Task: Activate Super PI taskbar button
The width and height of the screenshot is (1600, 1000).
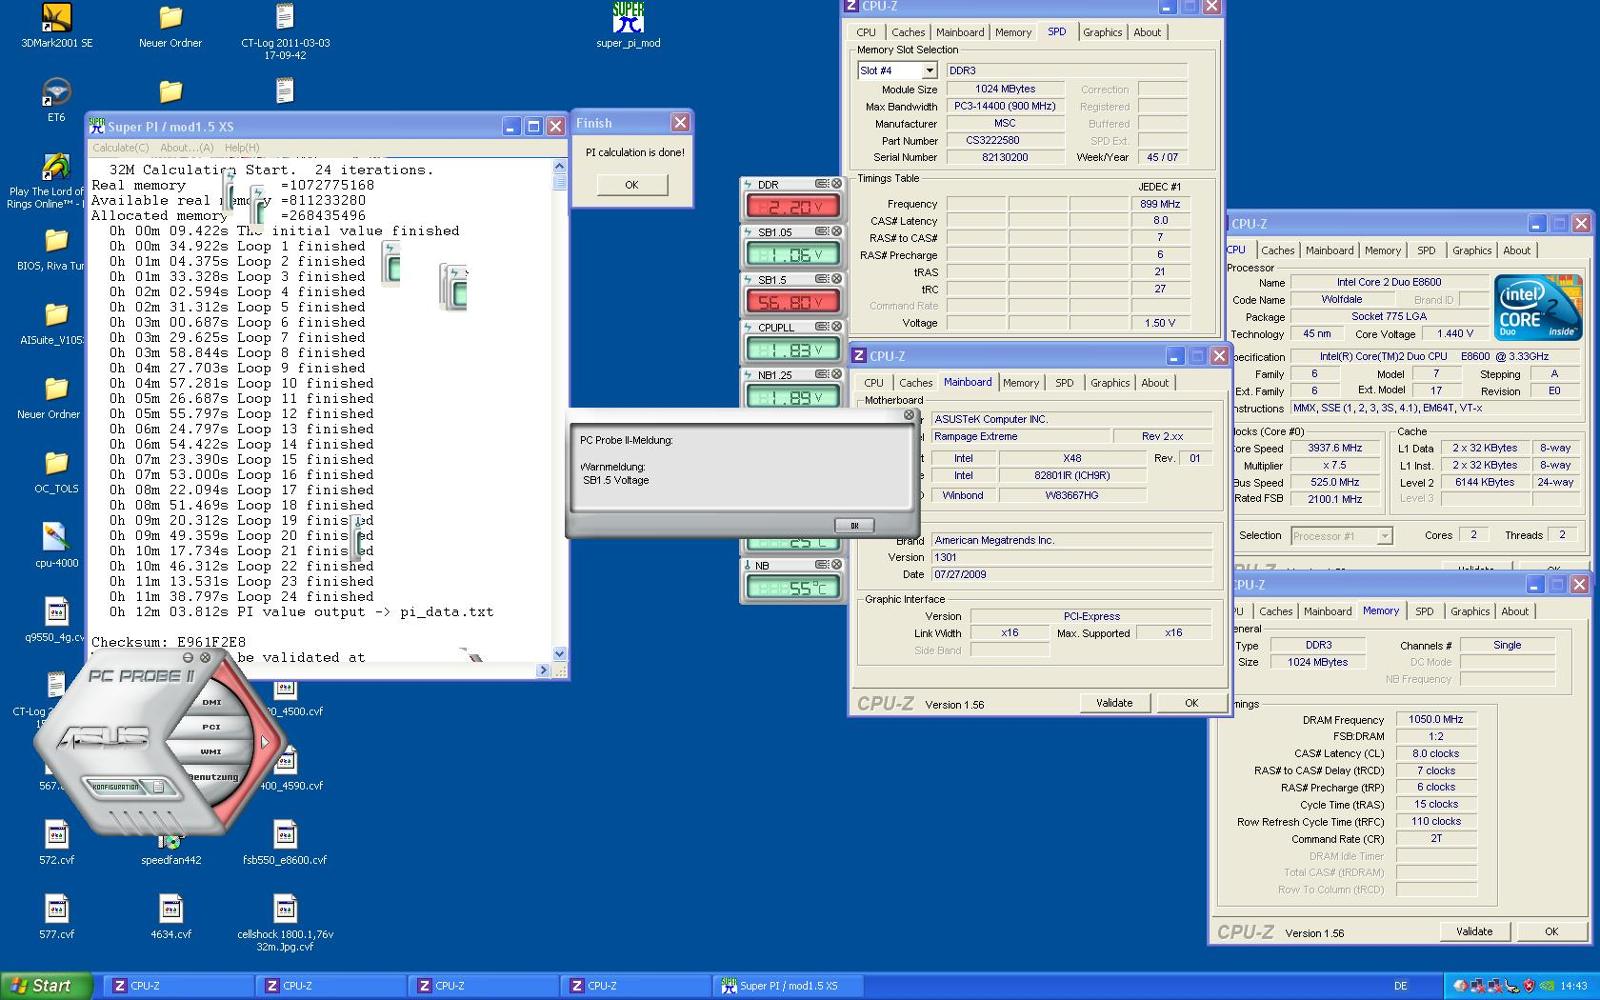Action: [x=787, y=986]
